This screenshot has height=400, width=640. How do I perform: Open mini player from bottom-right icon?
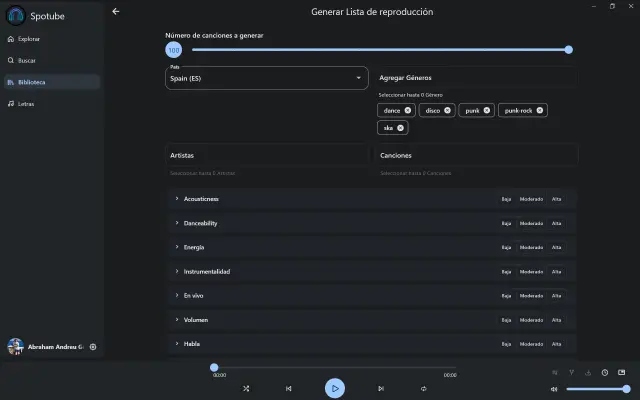[x=622, y=373]
